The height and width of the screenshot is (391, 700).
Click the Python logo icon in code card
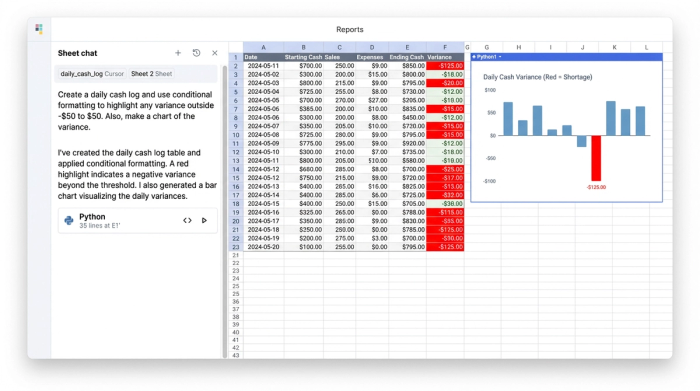coord(69,220)
